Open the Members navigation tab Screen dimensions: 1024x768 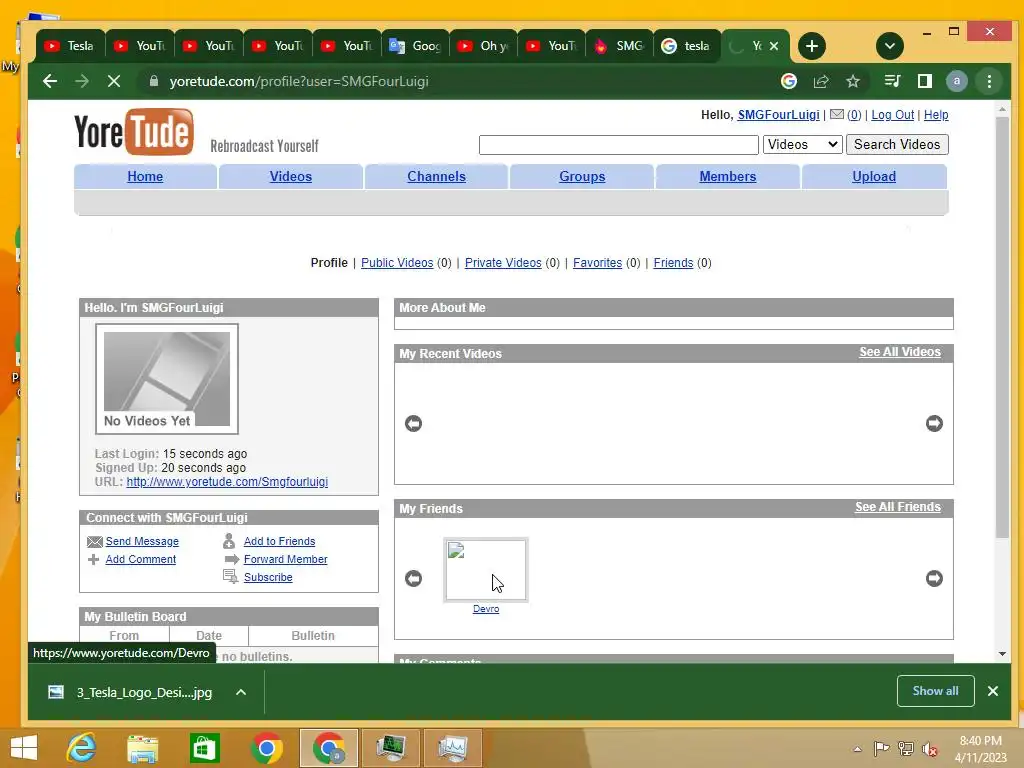click(x=728, y=176)
